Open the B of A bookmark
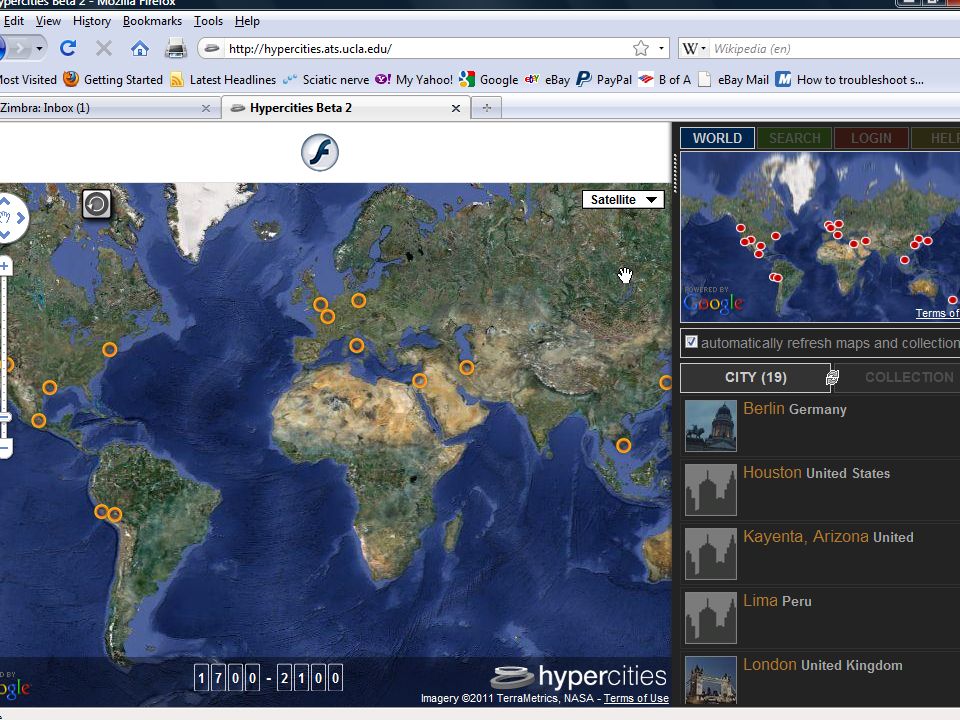Screen dimensions: 960x720 coord(664,80)
